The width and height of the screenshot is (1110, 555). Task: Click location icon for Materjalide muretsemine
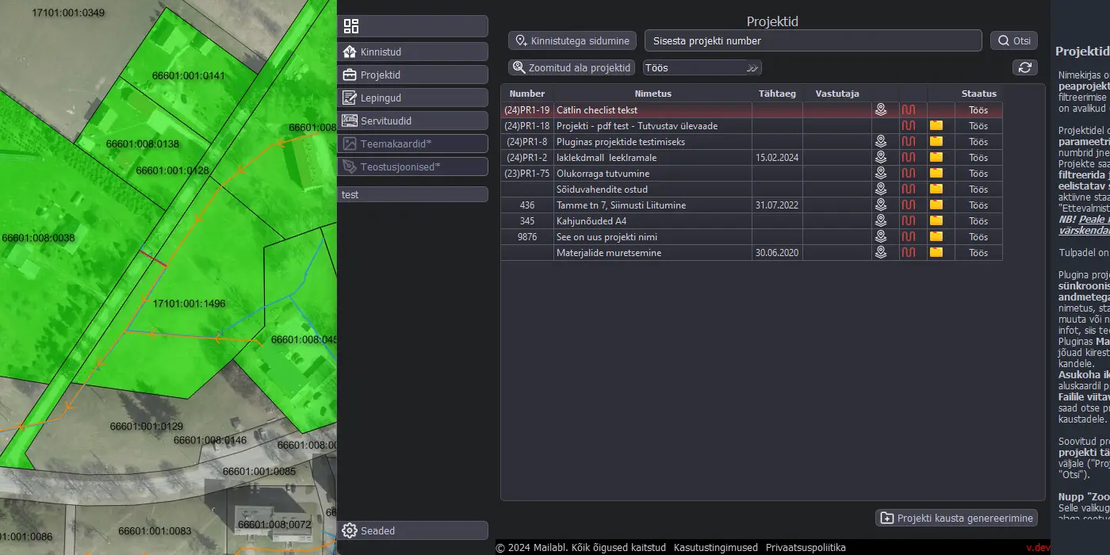click(x=881, y=252)
